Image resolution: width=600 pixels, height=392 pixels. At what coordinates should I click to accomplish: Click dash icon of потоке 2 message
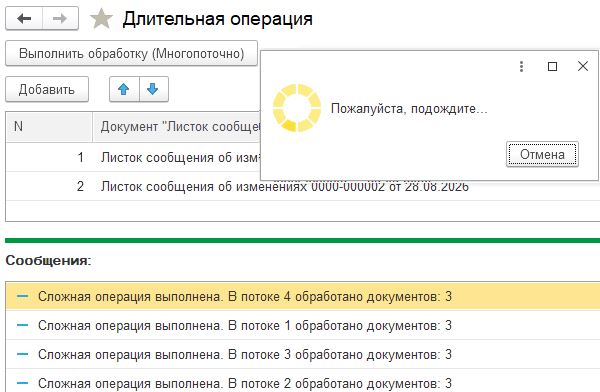coord(23,383)
